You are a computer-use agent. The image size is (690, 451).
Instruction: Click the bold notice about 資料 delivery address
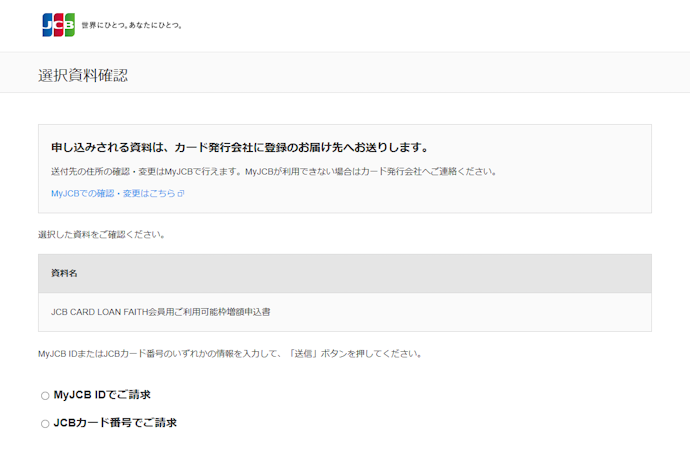tap(240, 147)
